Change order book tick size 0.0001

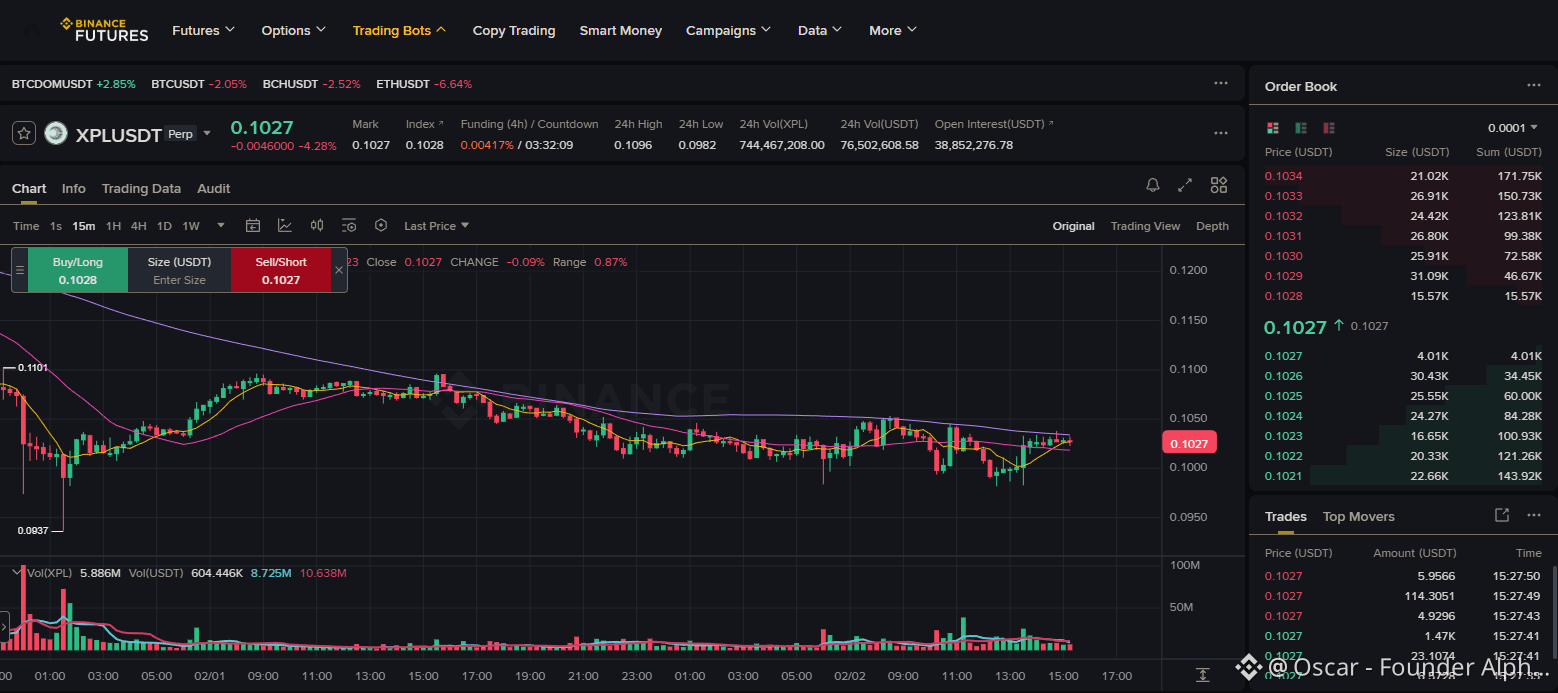tap(1515, 128)
